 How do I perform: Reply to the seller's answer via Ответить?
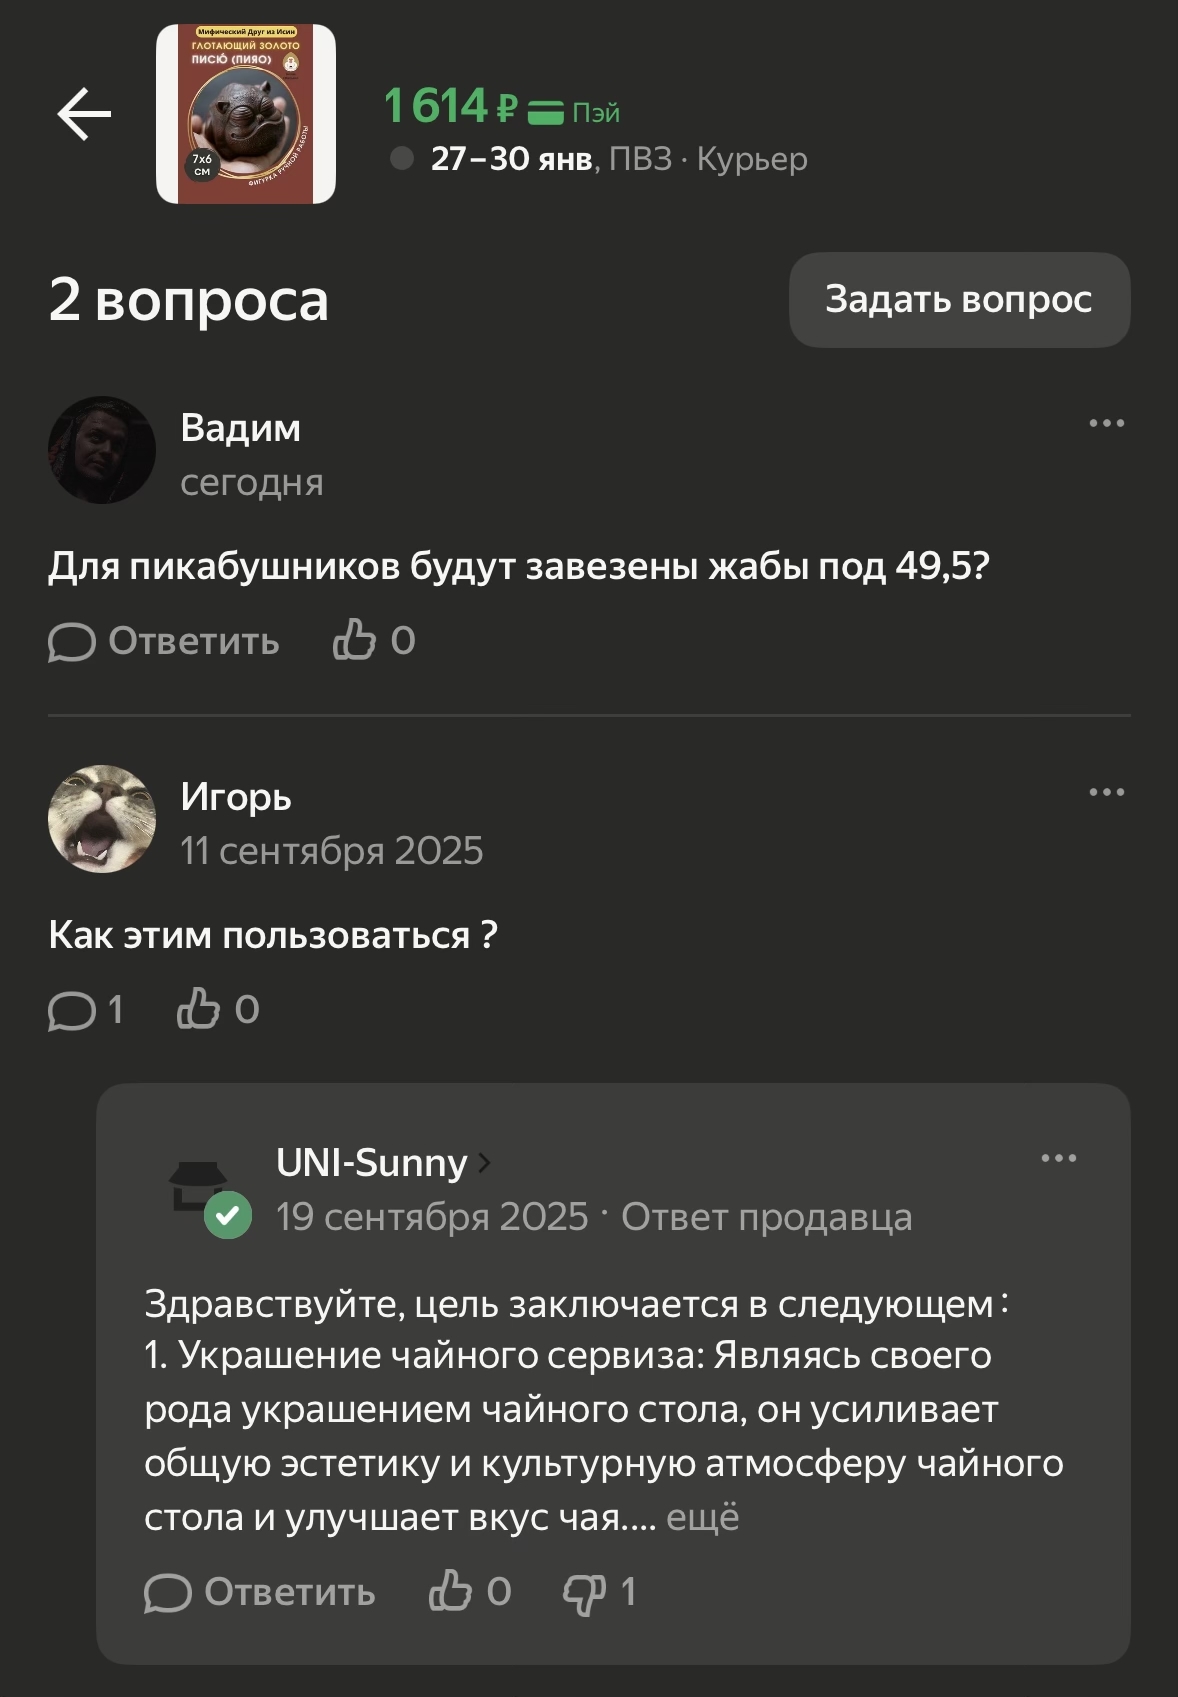[x=260, y=1592]
